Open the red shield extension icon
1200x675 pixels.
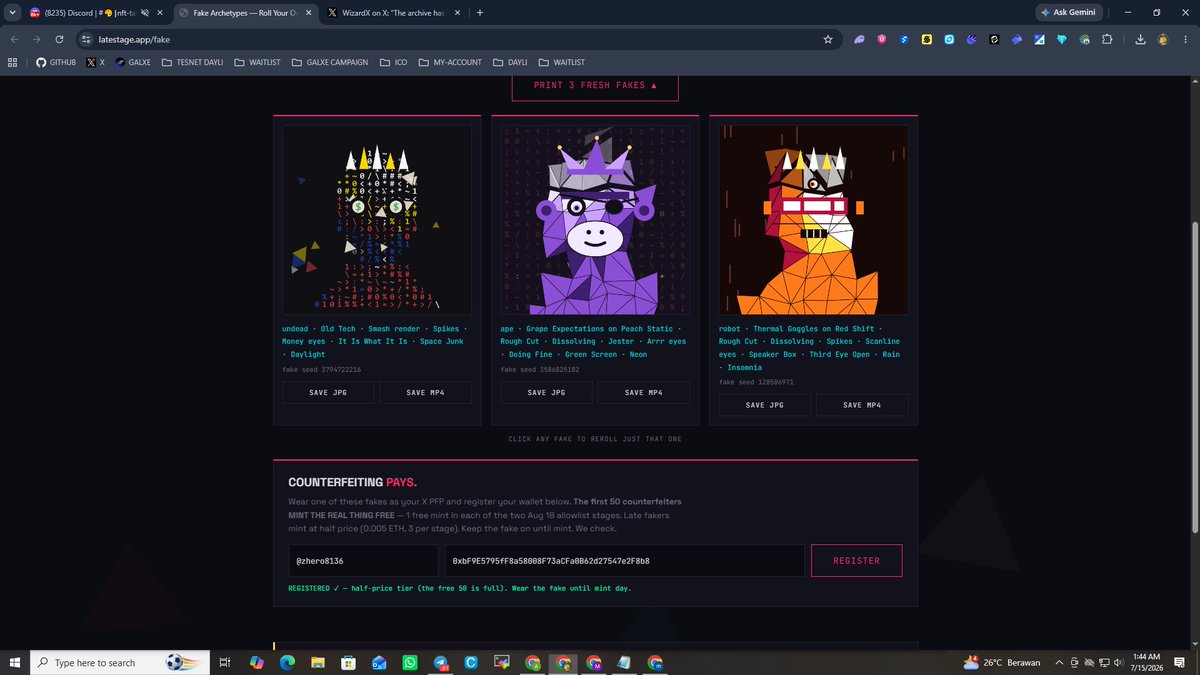coord(882,39)
